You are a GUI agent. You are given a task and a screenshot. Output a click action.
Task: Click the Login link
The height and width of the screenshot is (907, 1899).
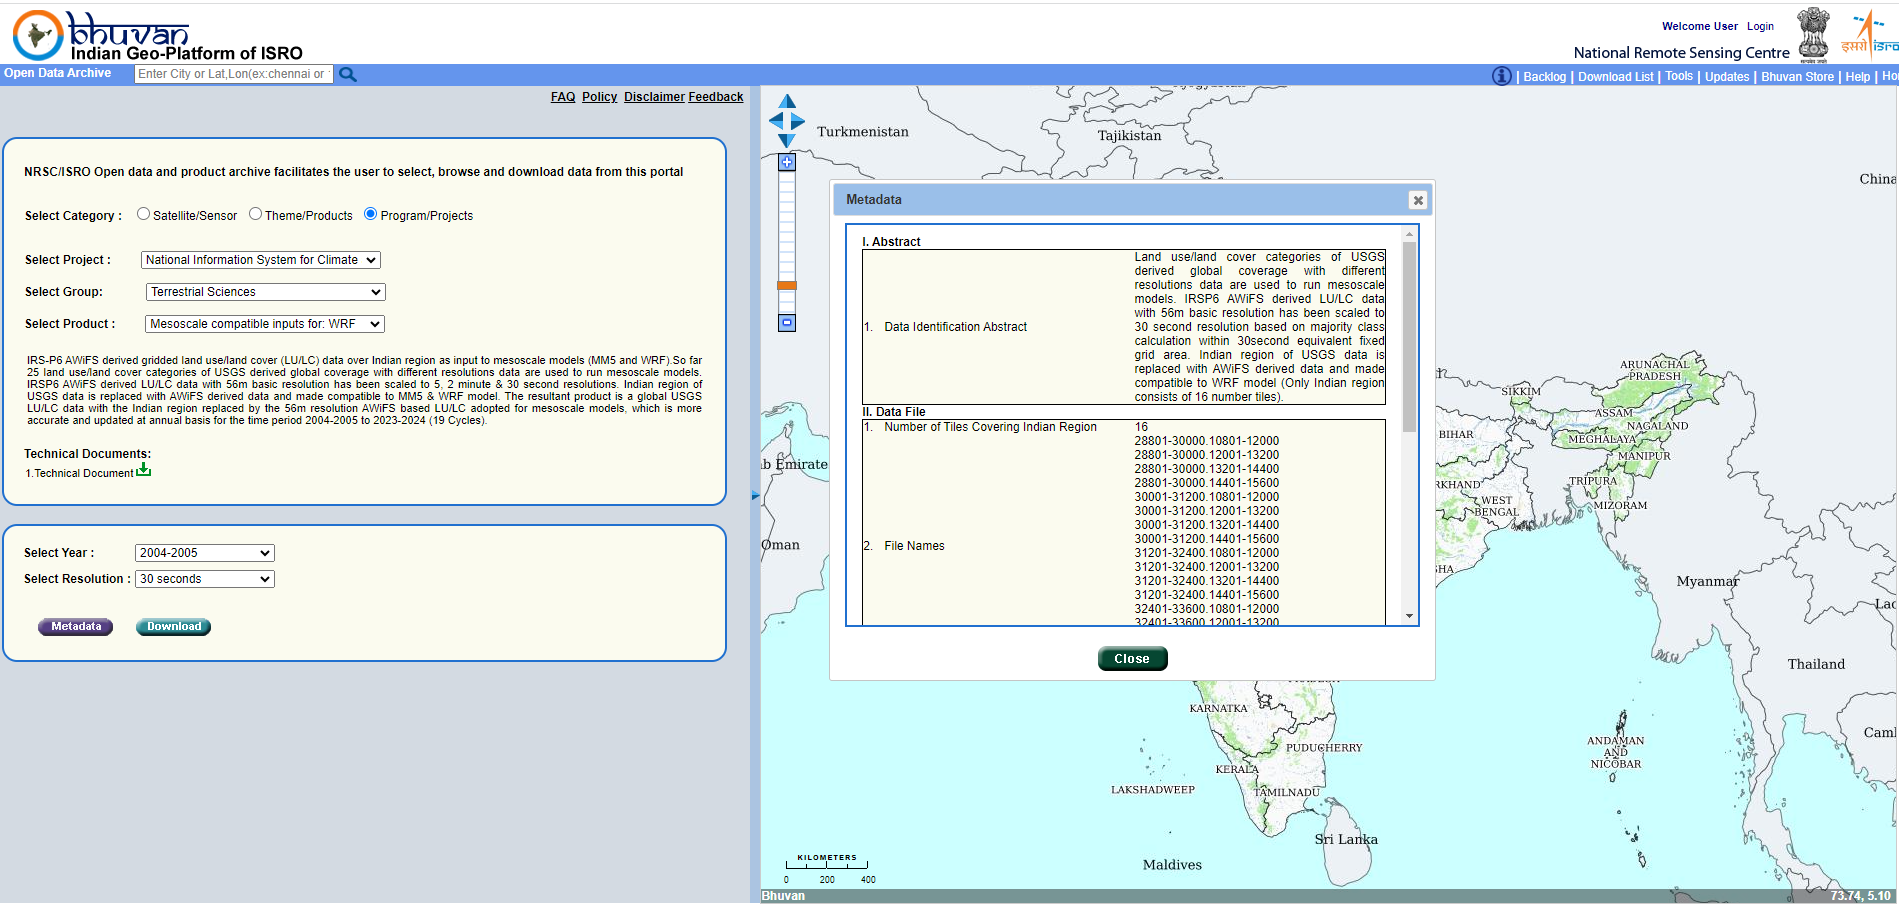(x=1760, y=26)
